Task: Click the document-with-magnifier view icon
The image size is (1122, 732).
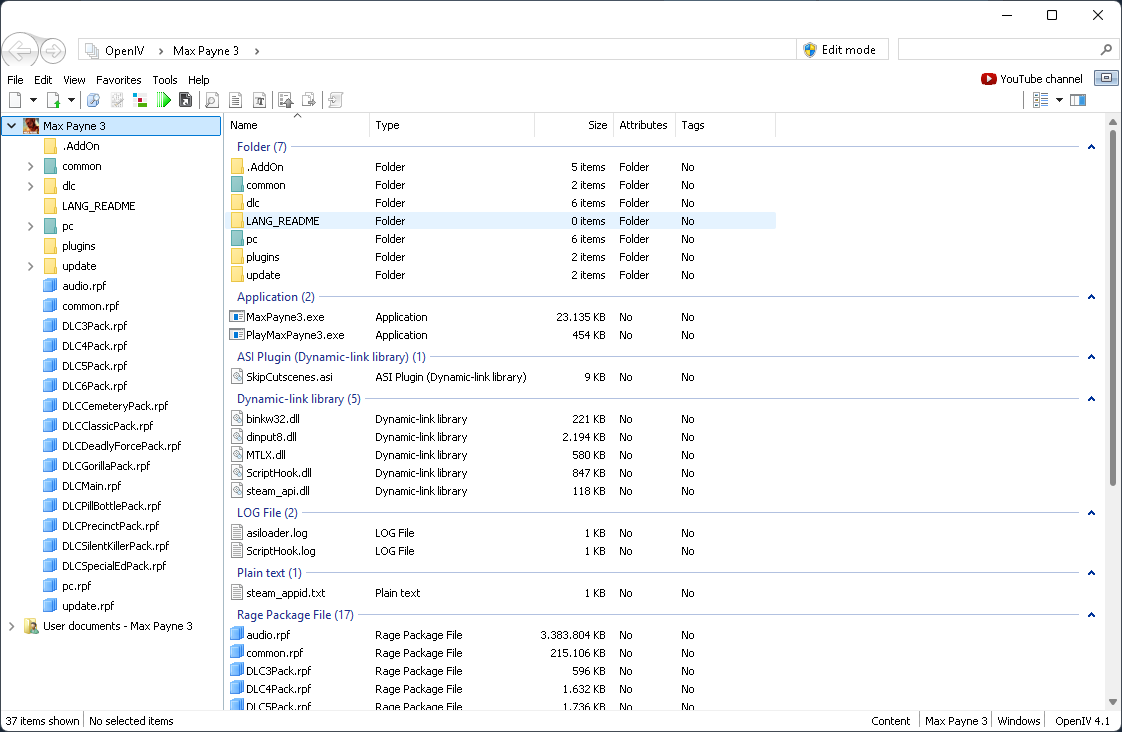Action: [212, 100]
